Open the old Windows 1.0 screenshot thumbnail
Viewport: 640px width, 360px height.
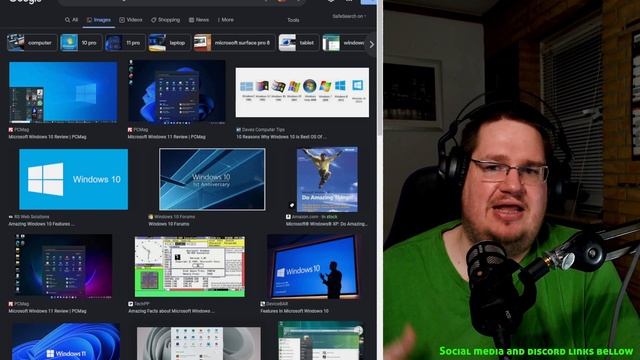pyautogui.click(x=190, y=267)
